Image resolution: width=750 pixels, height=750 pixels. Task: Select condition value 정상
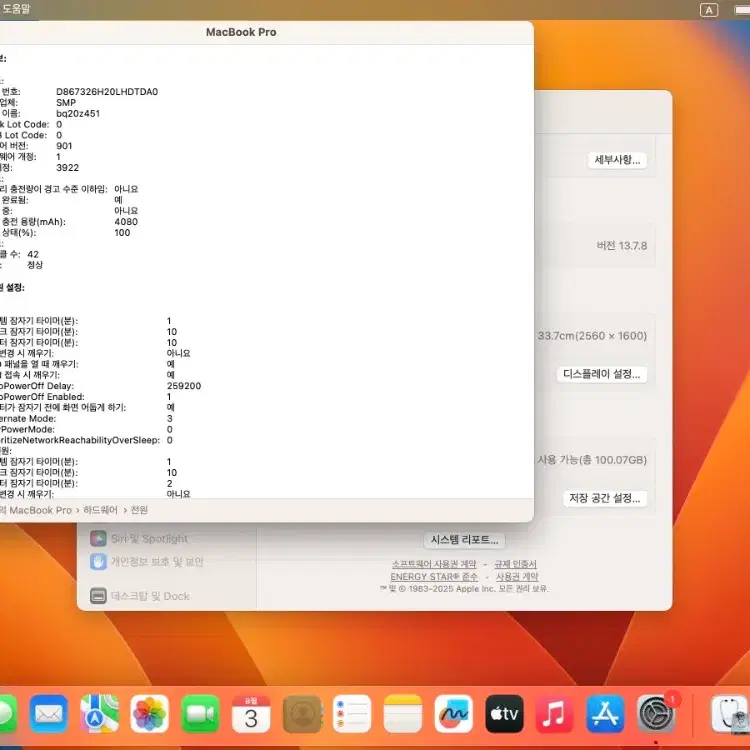pos(35,265)
